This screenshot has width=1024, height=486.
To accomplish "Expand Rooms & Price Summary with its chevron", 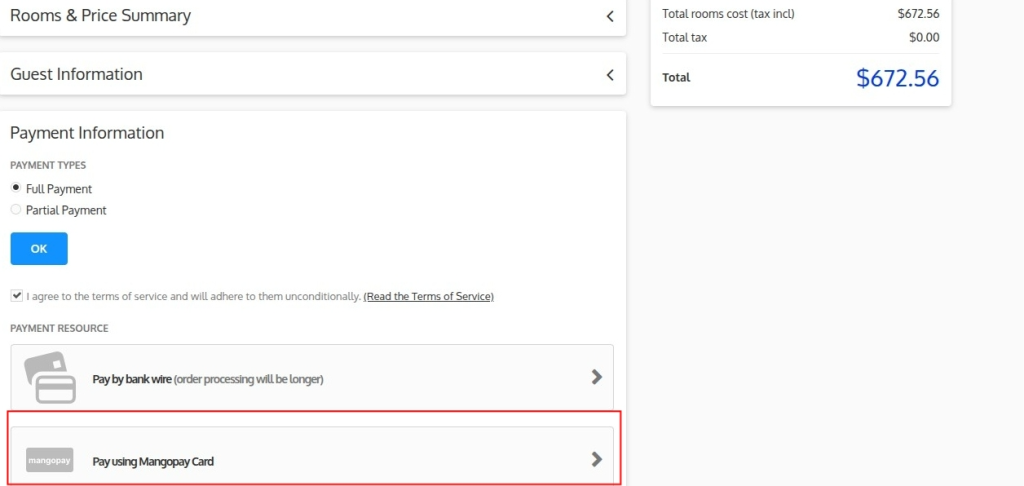I will pyautogui.click(x=610, y=16).
